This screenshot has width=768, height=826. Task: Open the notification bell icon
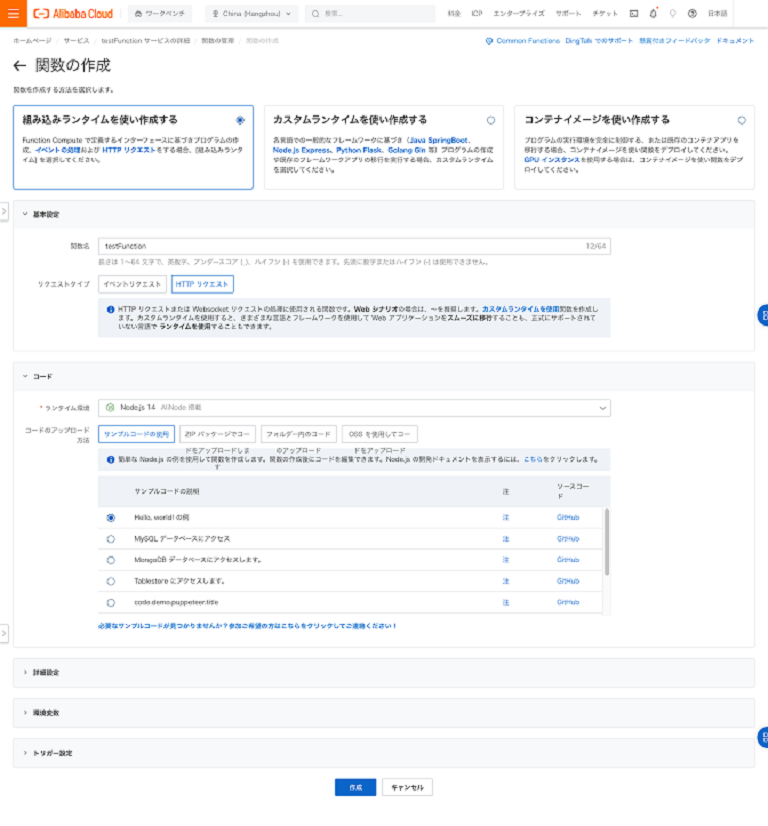click(653, 14)
